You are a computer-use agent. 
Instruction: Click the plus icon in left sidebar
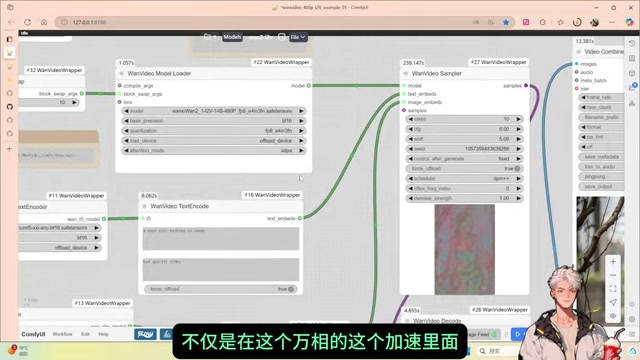tap(9, 149)
